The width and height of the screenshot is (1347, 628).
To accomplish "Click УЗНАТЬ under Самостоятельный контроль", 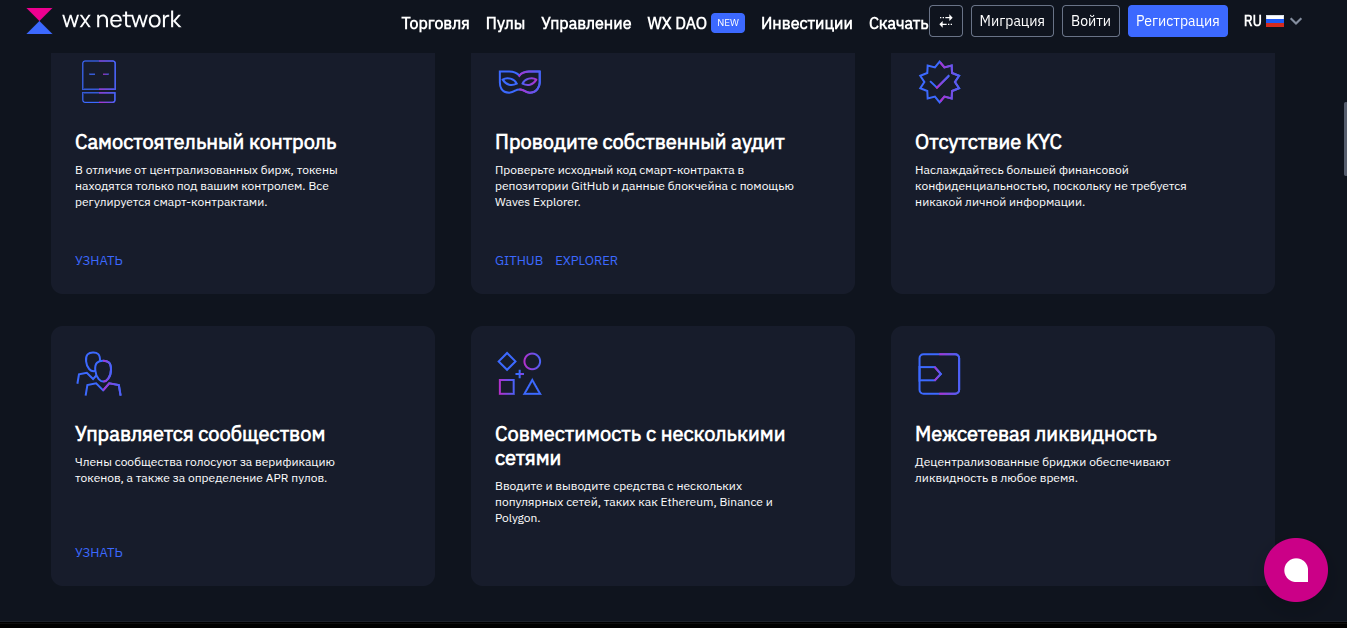I will (x=97, y=260).
